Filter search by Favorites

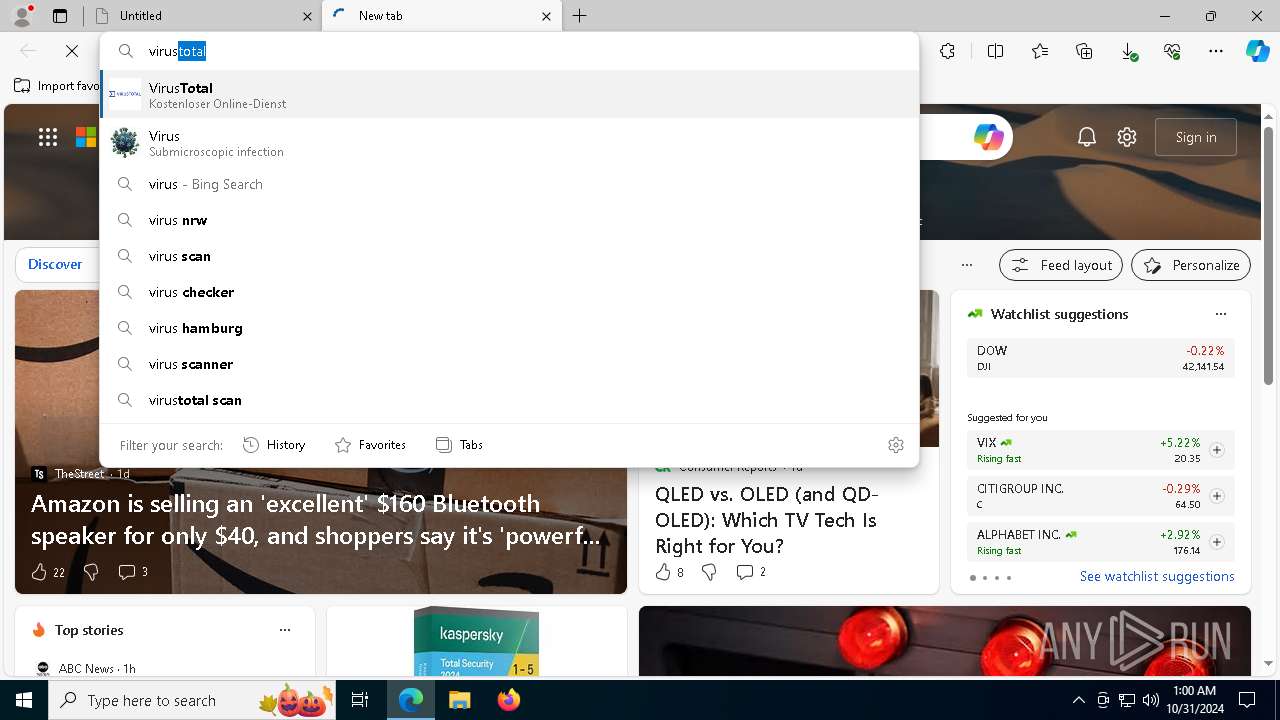pyautogui.click(x=370, y=445)
